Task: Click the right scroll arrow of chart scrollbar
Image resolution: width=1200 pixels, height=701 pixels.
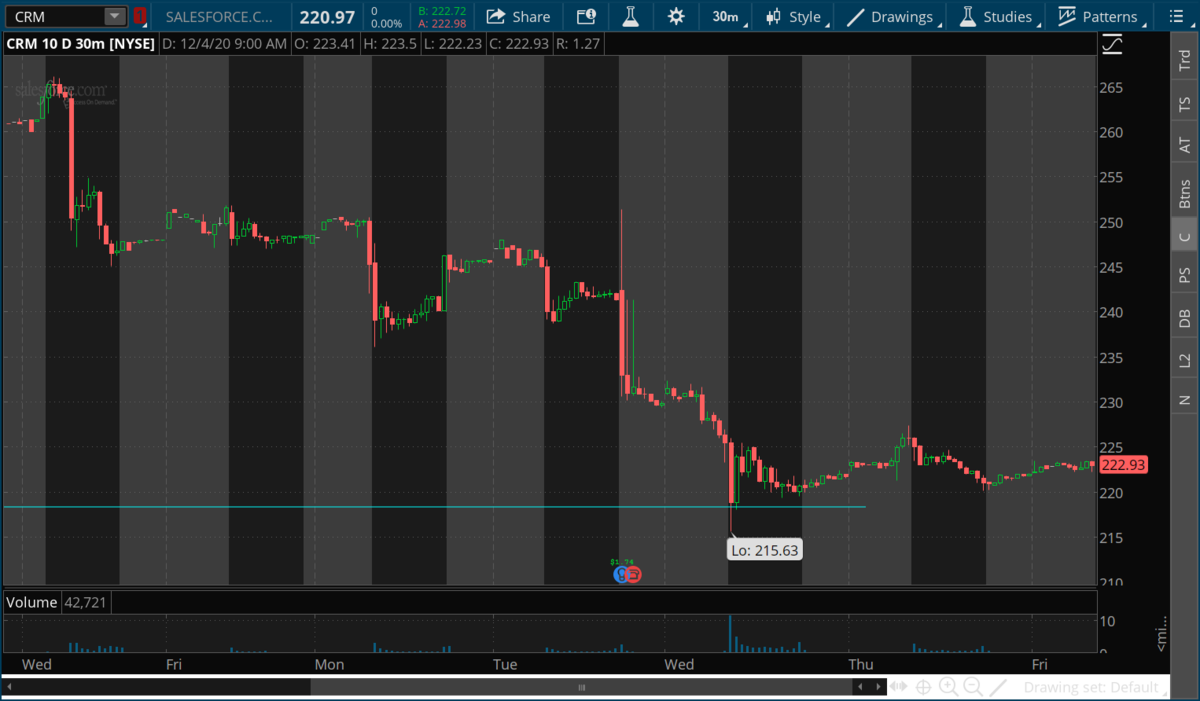Action: click(x=876, y=687)
